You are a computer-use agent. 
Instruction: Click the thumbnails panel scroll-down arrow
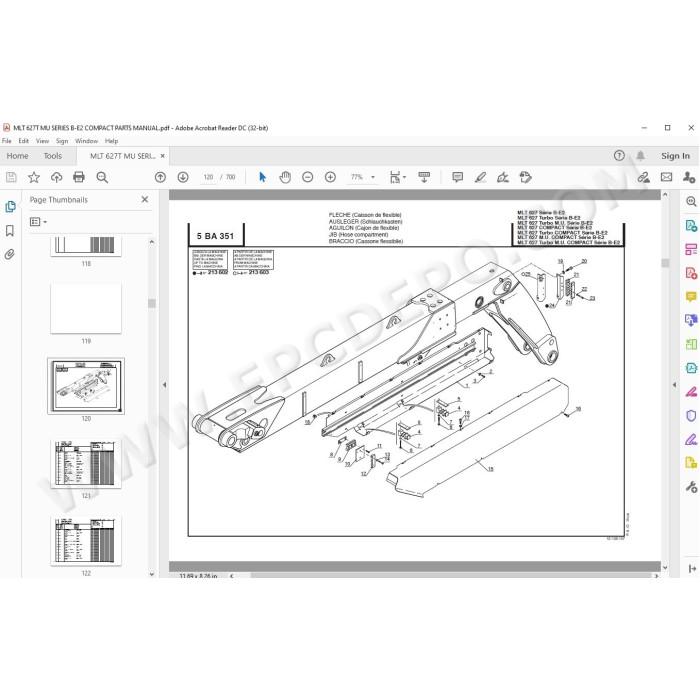tap(152, 574)
